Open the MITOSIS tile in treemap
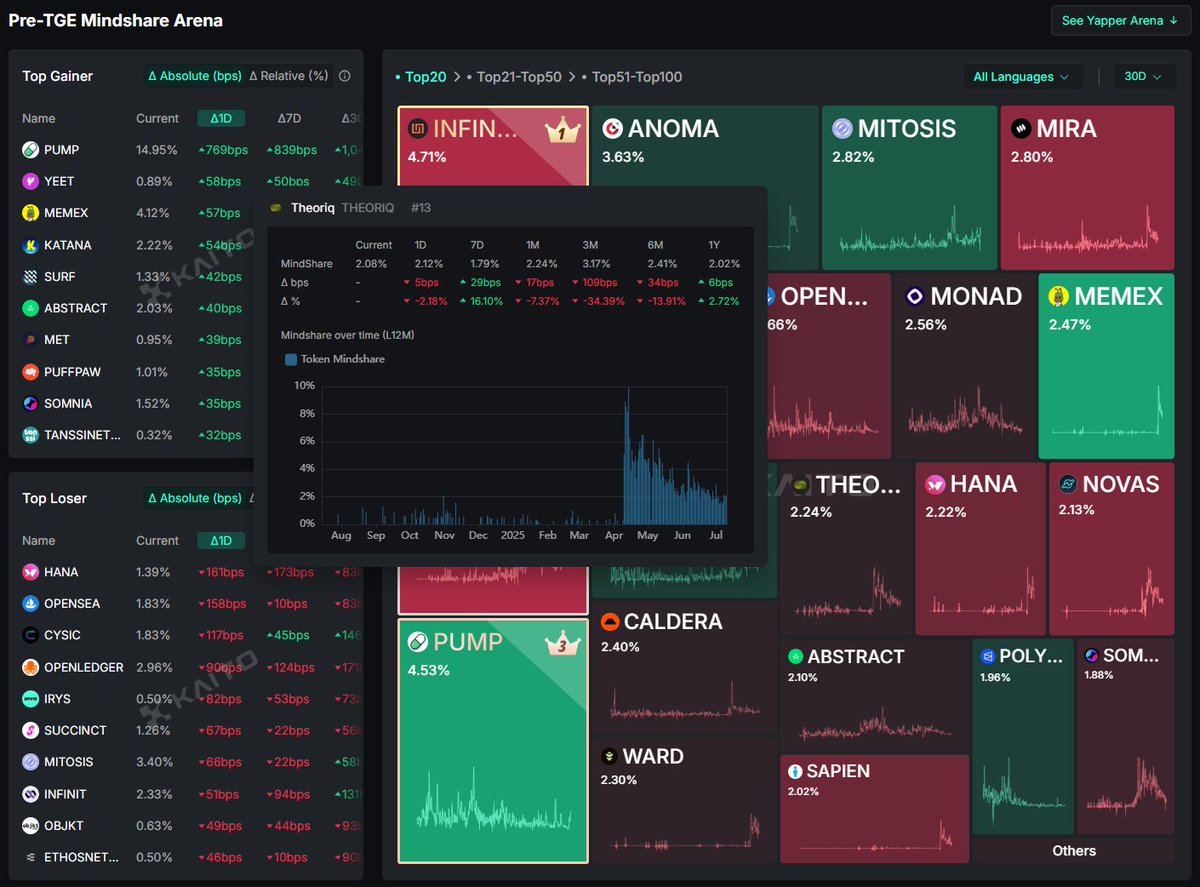 pos(910,187)
